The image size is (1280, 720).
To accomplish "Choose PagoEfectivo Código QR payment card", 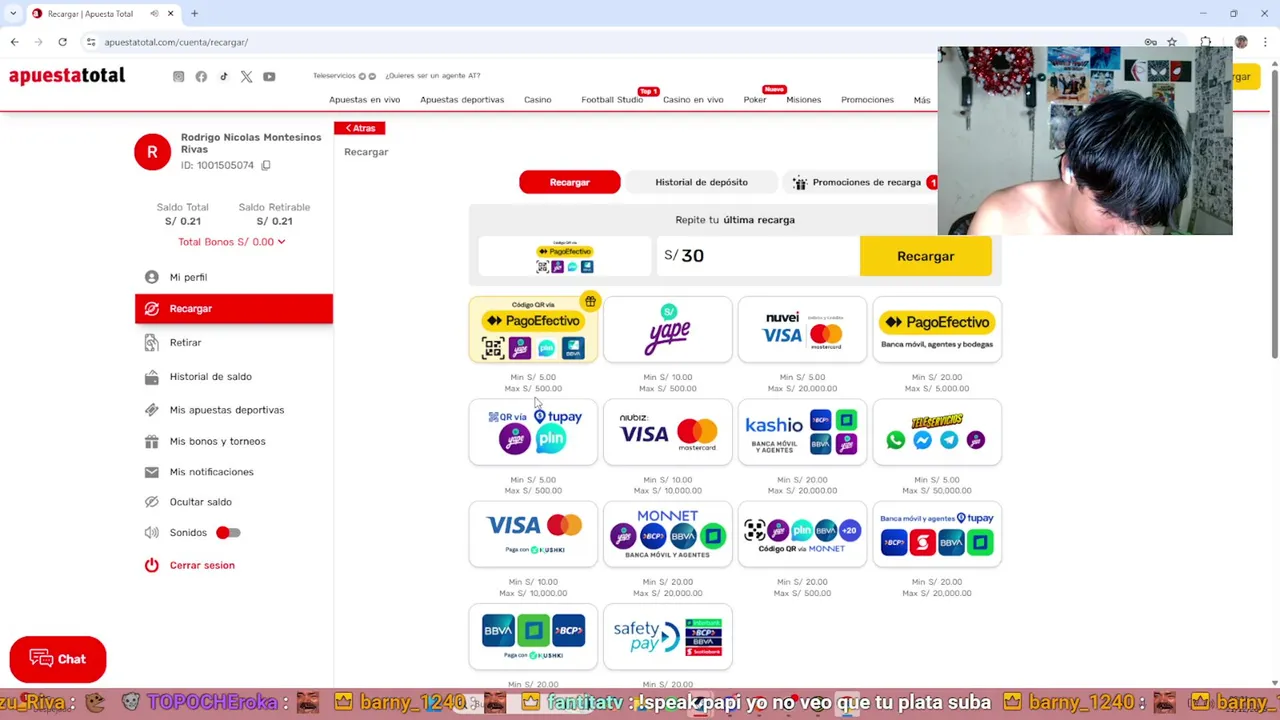I will [x=533, y=329].
